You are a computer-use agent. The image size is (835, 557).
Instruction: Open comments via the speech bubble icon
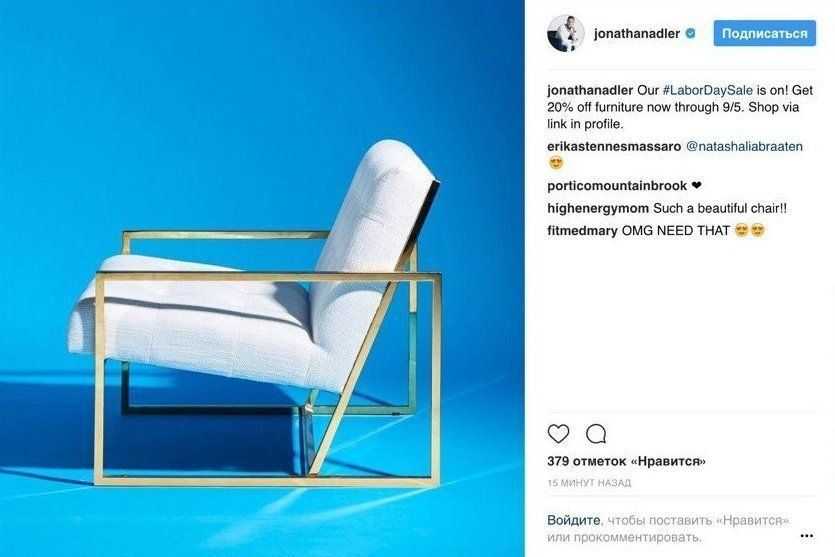596,434
